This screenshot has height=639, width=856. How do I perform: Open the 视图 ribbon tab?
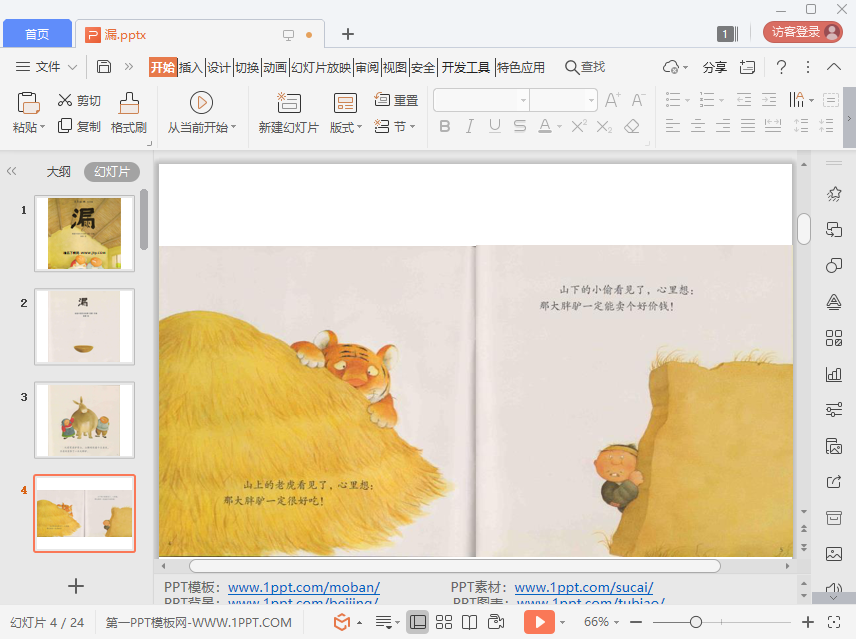395,67
